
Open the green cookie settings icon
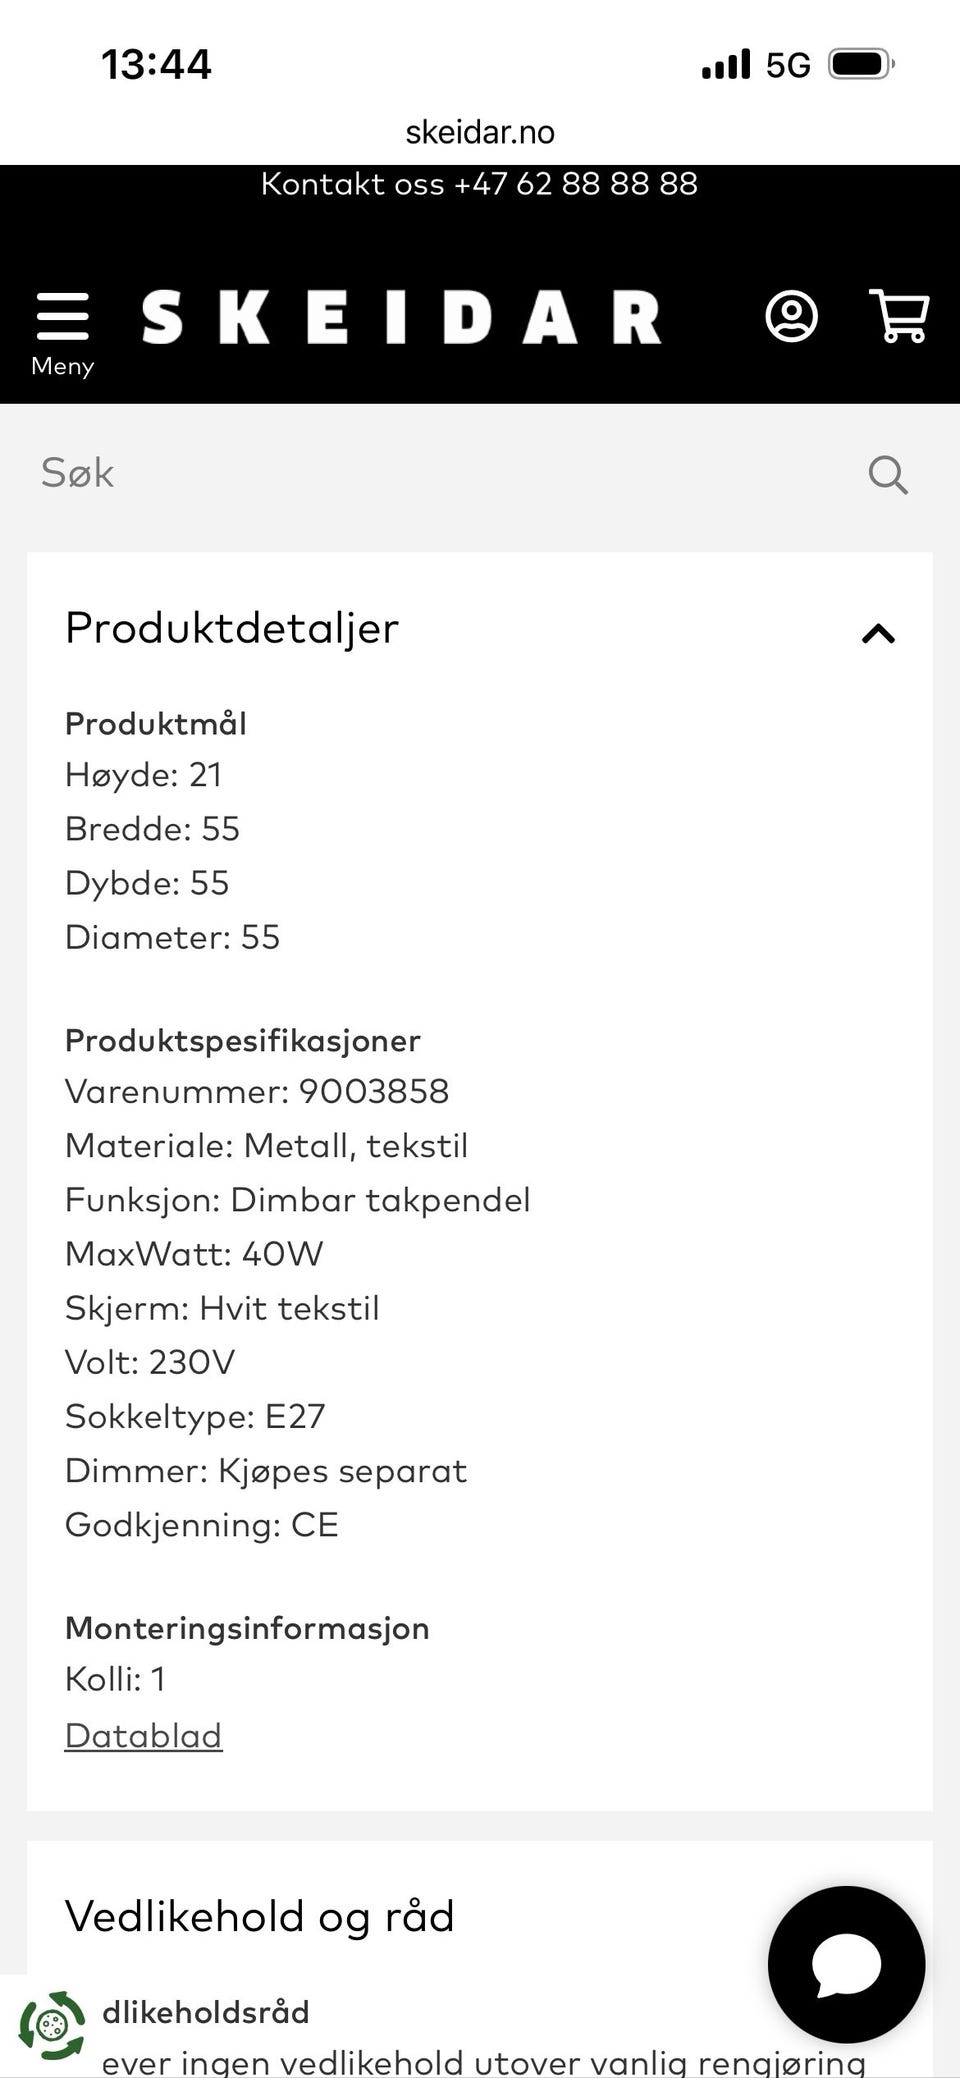[x=52, y=2026]
